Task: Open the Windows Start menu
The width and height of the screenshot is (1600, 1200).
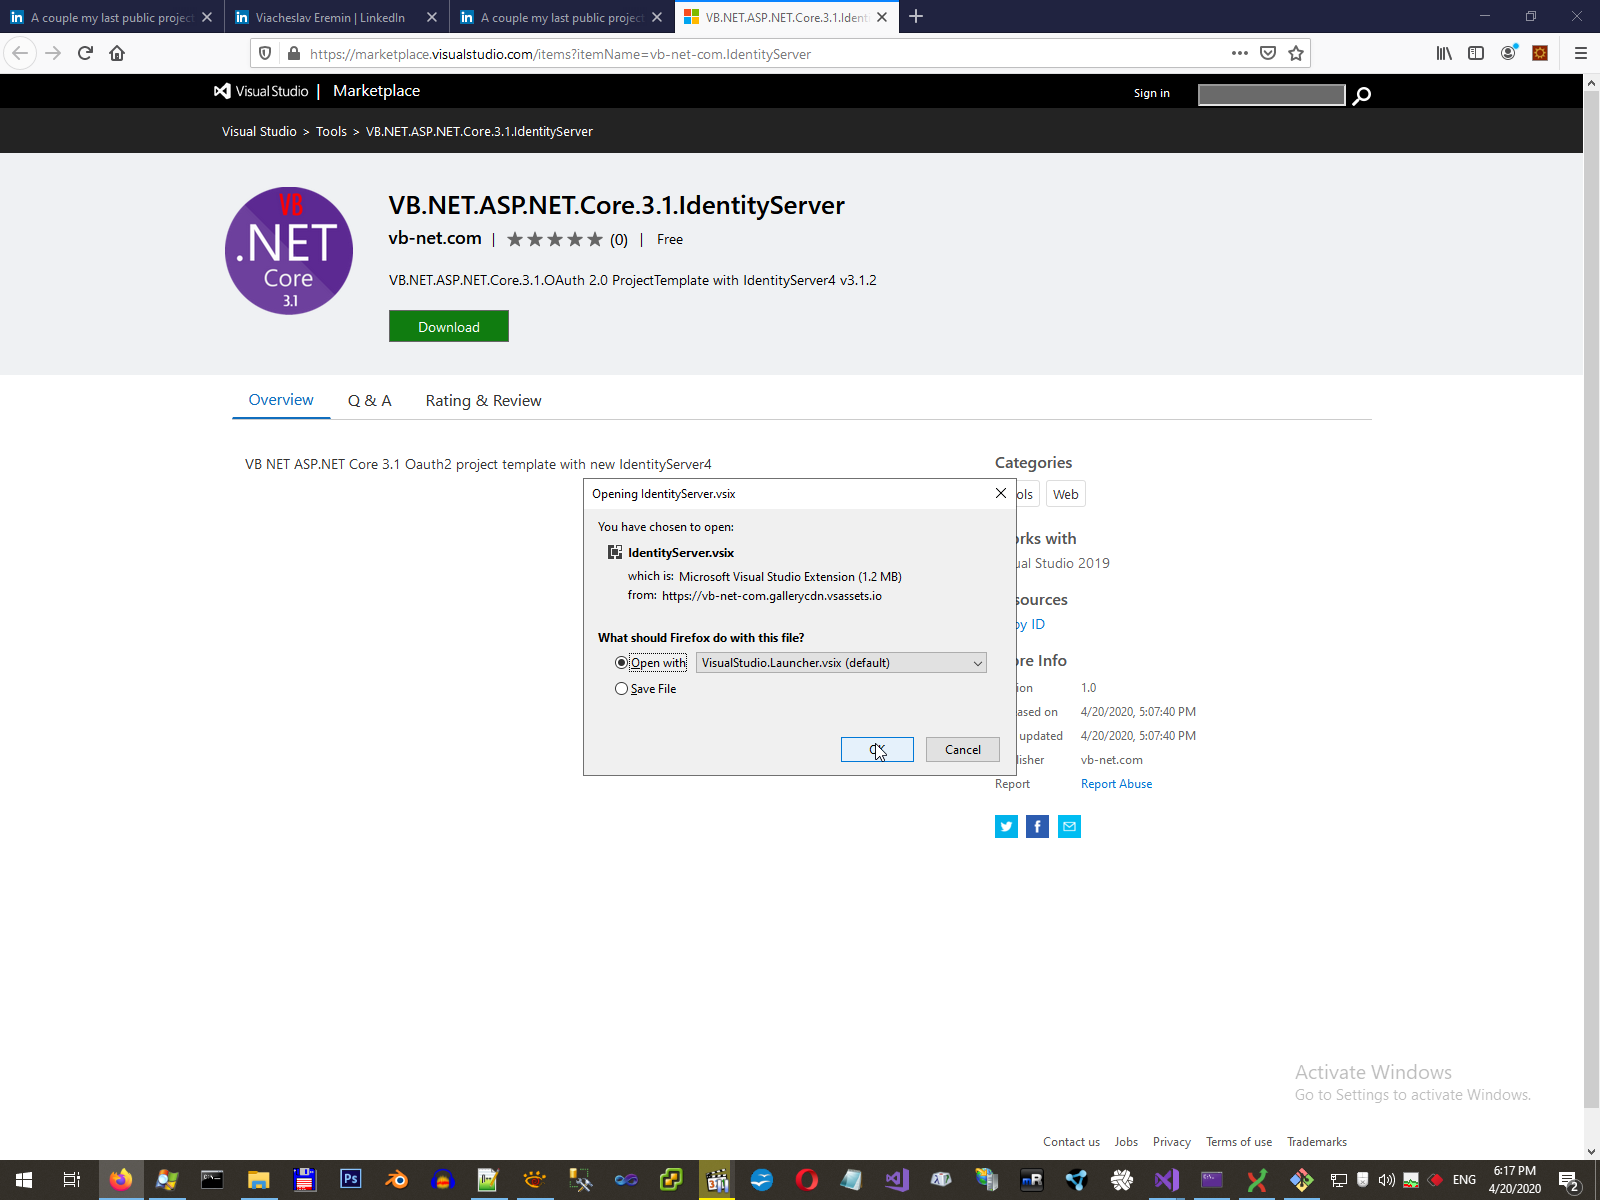Action: coord(24,1180)
